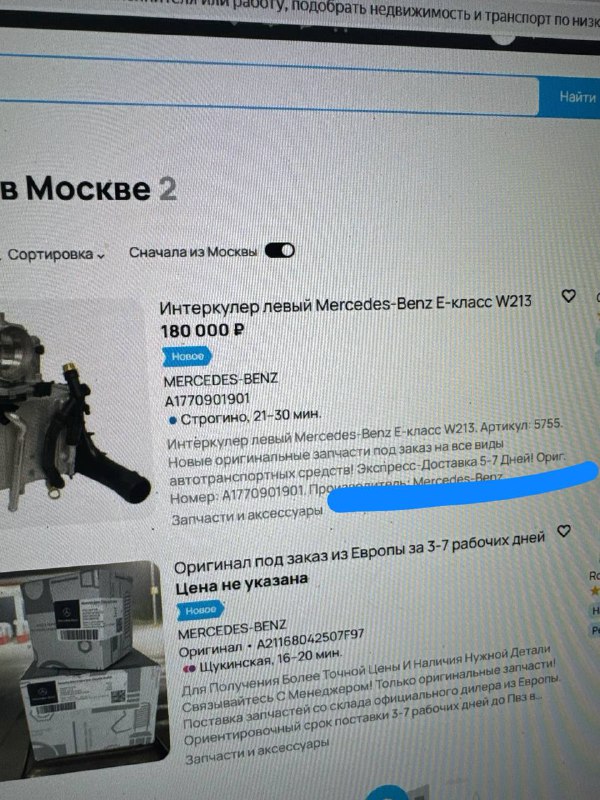Click the part number A1770901901
Viewport: 600px width, 800px height.
click(207, 400)
